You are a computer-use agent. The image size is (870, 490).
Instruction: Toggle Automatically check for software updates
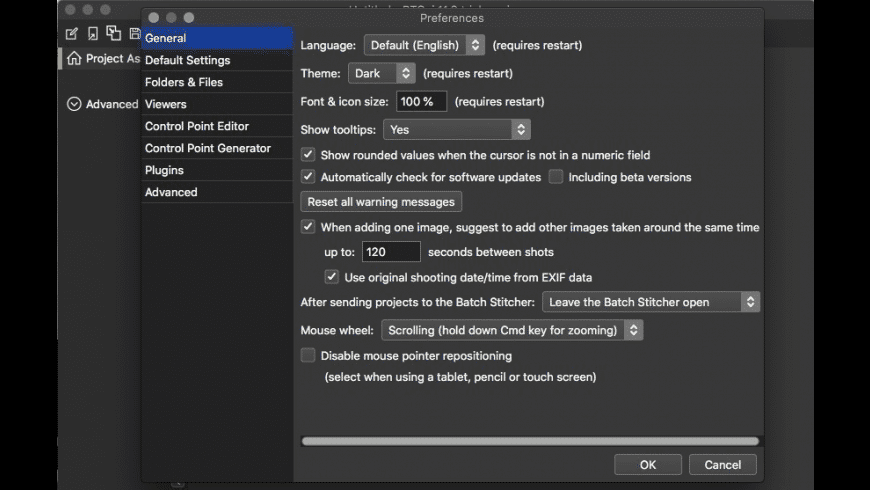point(308,177)
